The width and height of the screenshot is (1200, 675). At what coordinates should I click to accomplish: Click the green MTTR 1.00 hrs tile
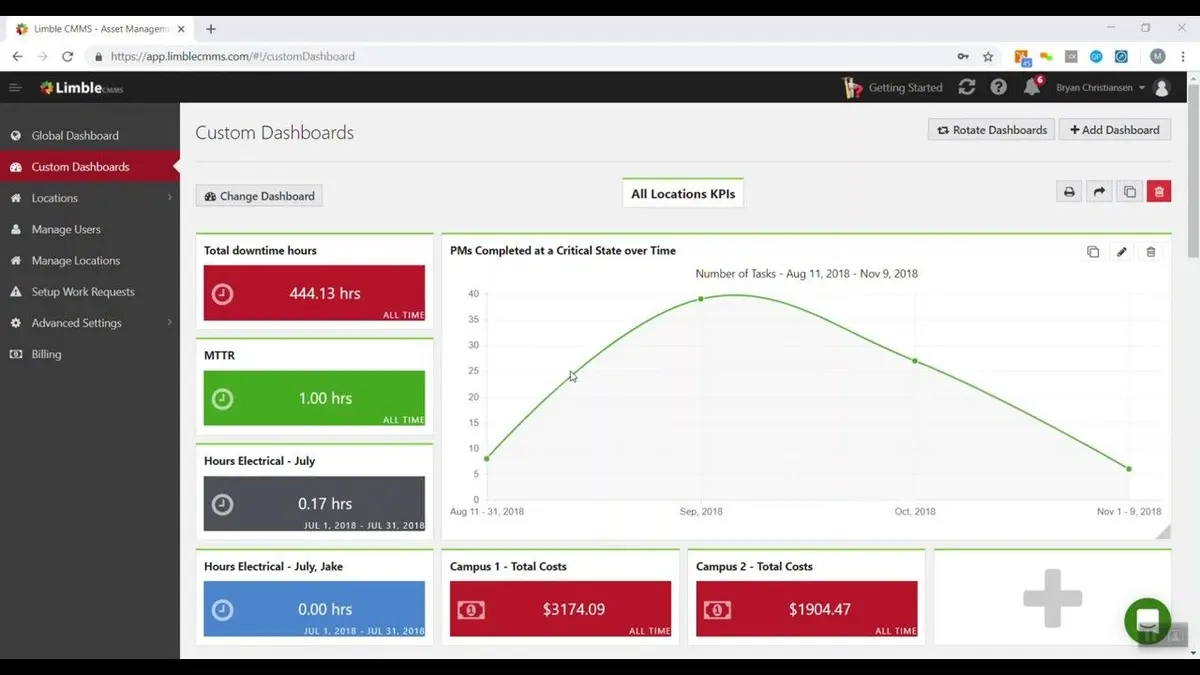314,398
